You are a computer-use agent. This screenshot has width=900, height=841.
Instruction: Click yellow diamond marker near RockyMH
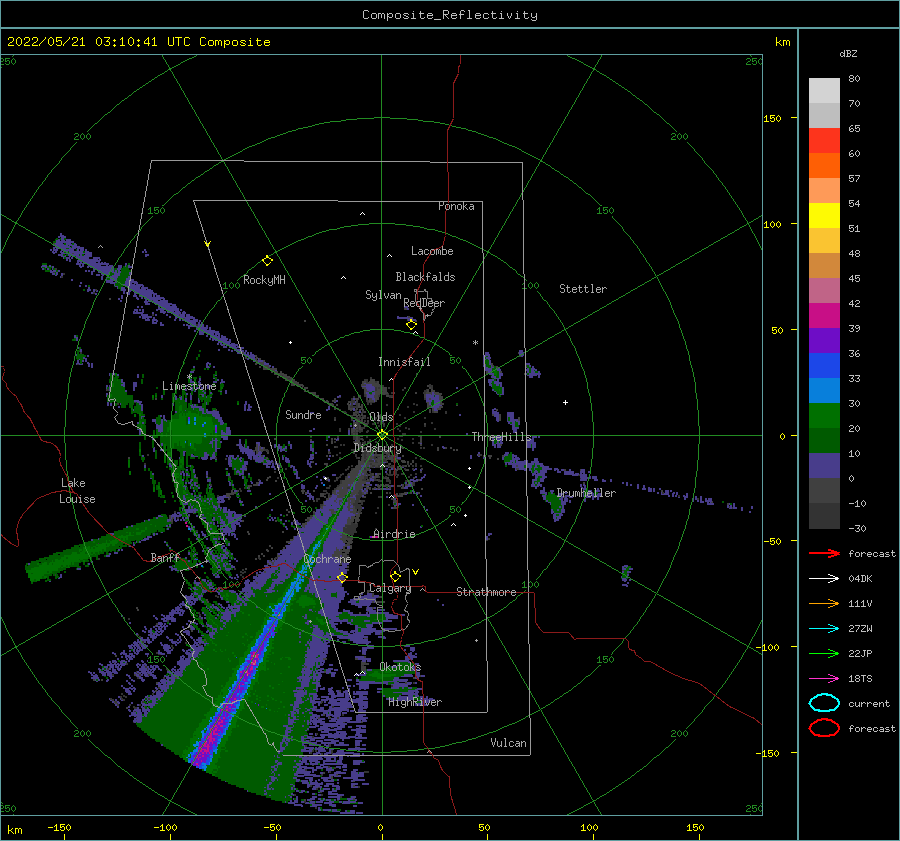(x=267, y=261)
